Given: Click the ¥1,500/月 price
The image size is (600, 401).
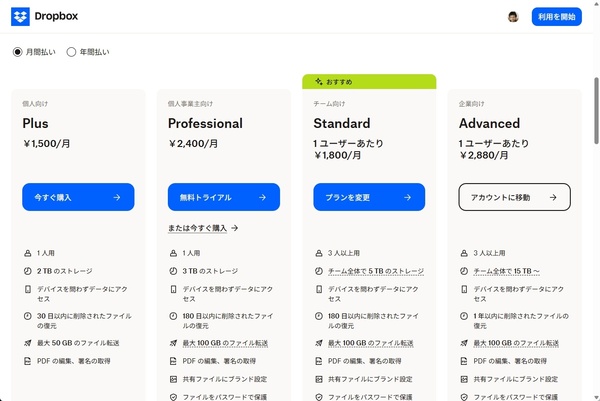Looking at the screenshot, I should coord(47,143).
